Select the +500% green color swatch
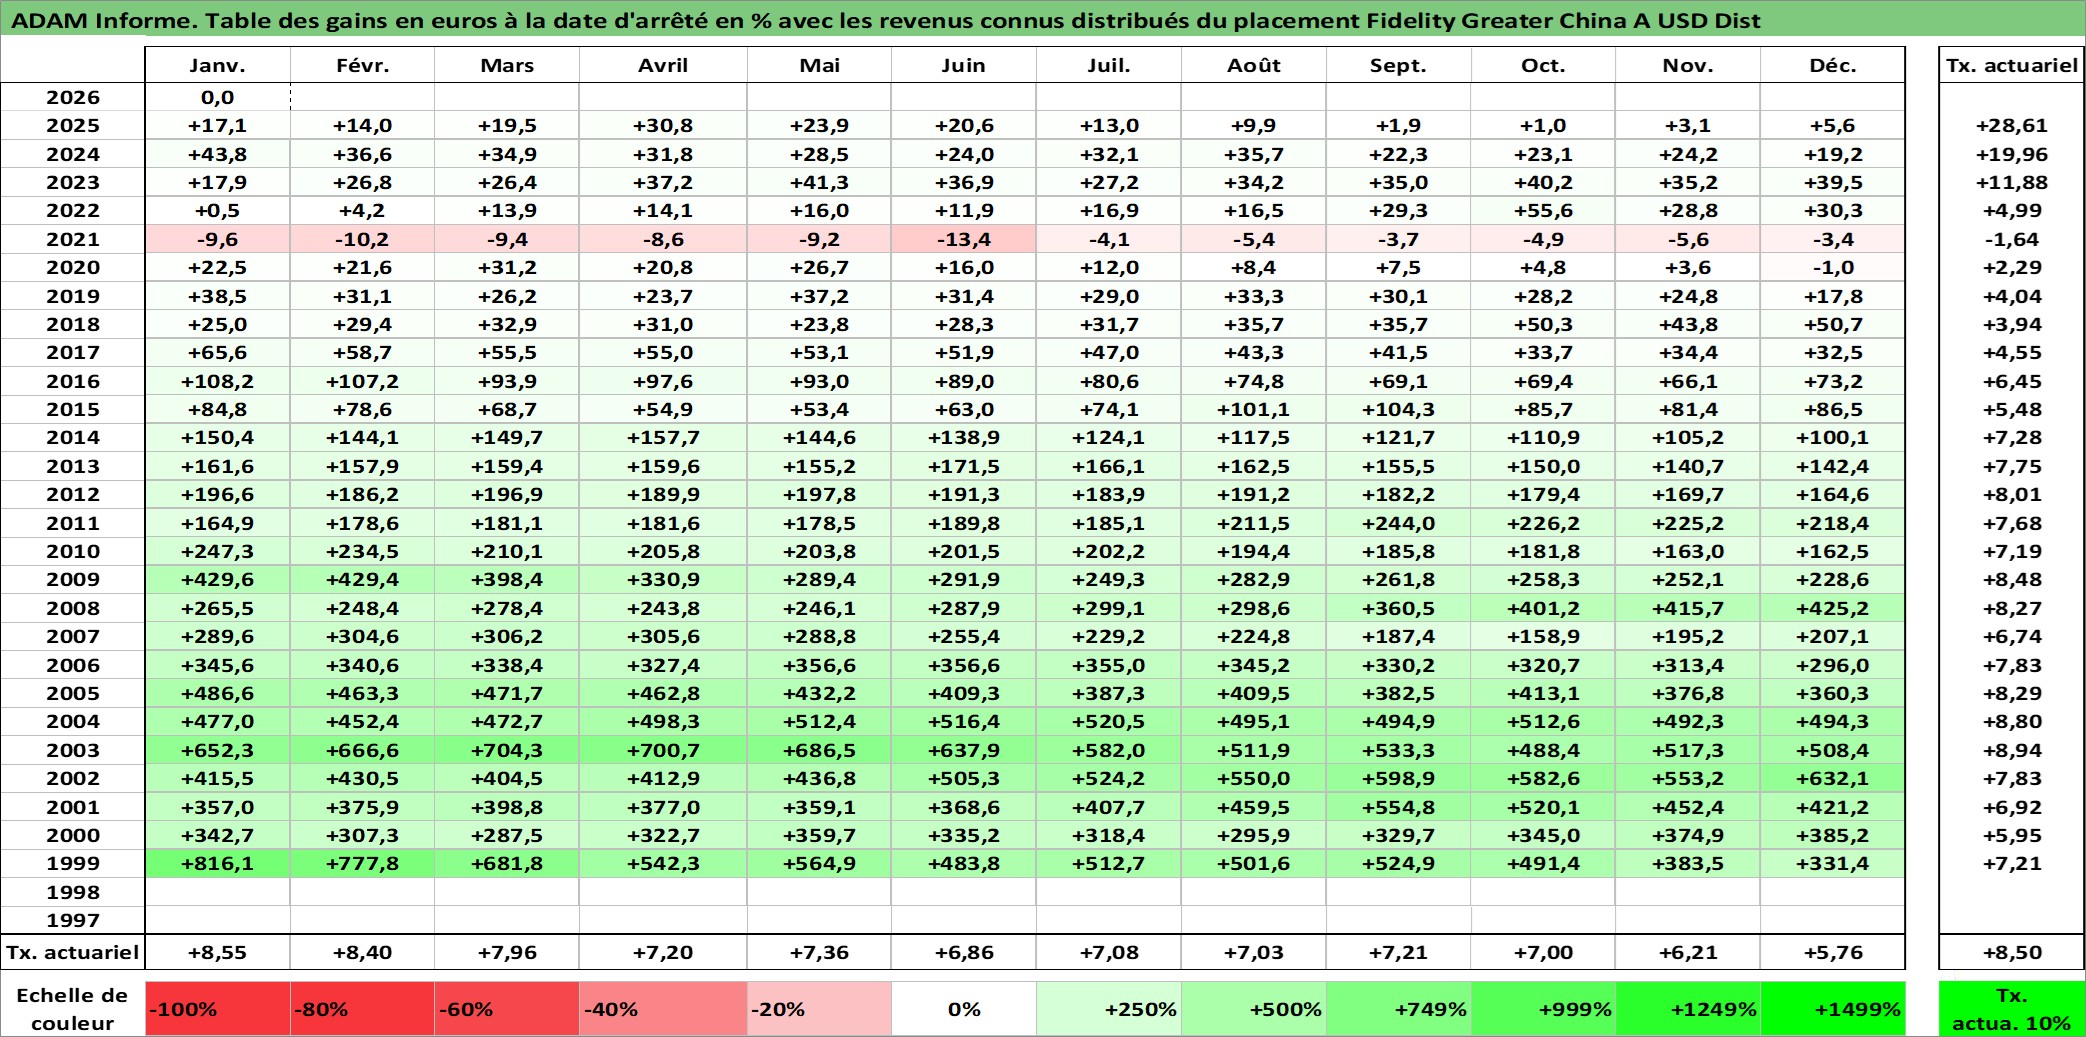Screen dimensions: 2086x1037 point(1254,1009)
